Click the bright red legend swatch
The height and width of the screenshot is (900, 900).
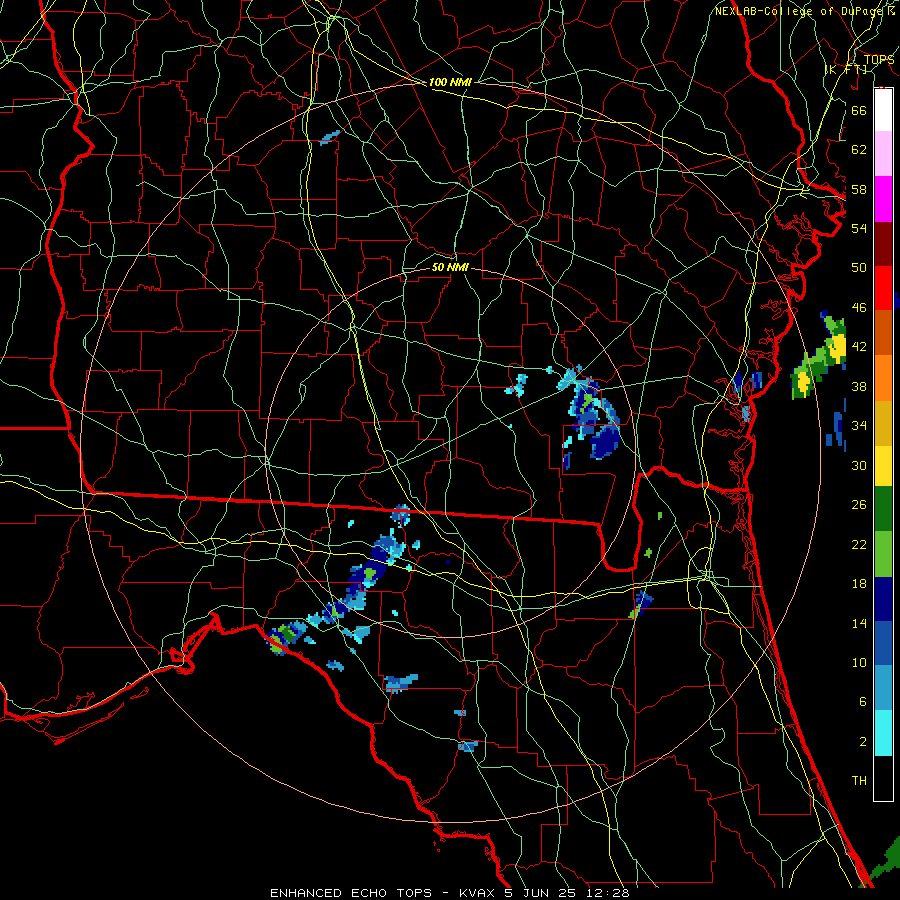point(883,288)
